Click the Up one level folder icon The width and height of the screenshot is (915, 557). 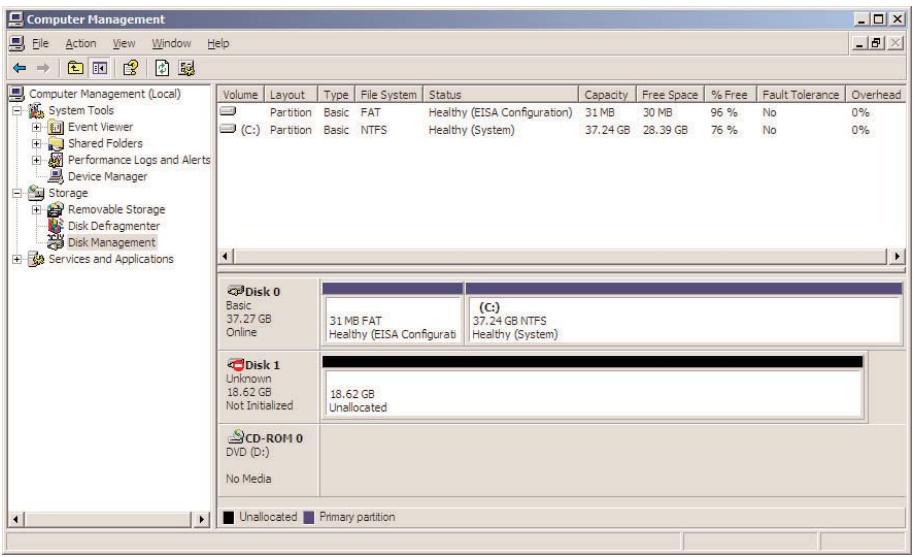[75, 68]
